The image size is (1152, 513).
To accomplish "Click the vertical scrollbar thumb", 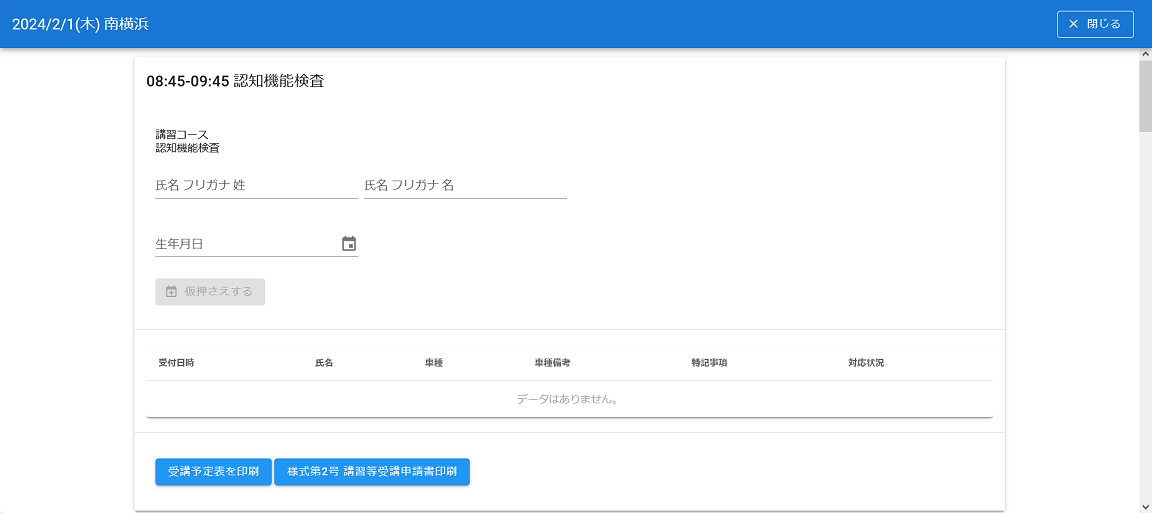I will pos(1145,96).
